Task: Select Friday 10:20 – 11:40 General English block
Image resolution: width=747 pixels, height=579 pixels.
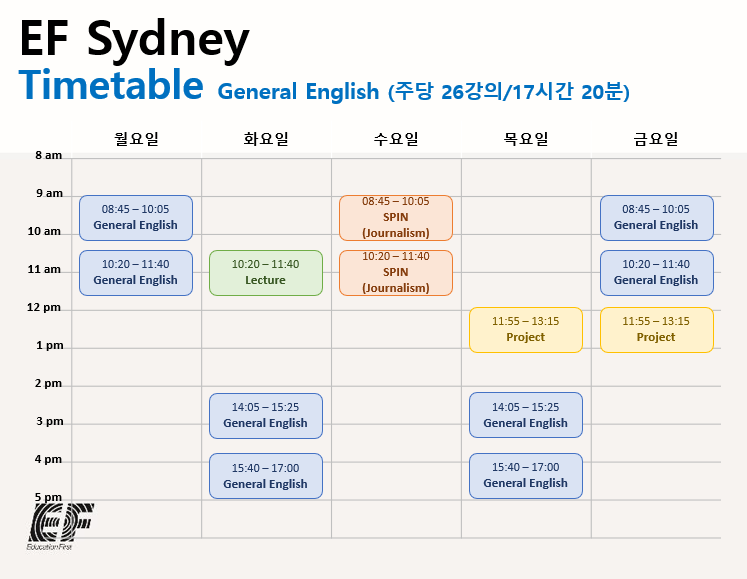Action: pos(657,273)
